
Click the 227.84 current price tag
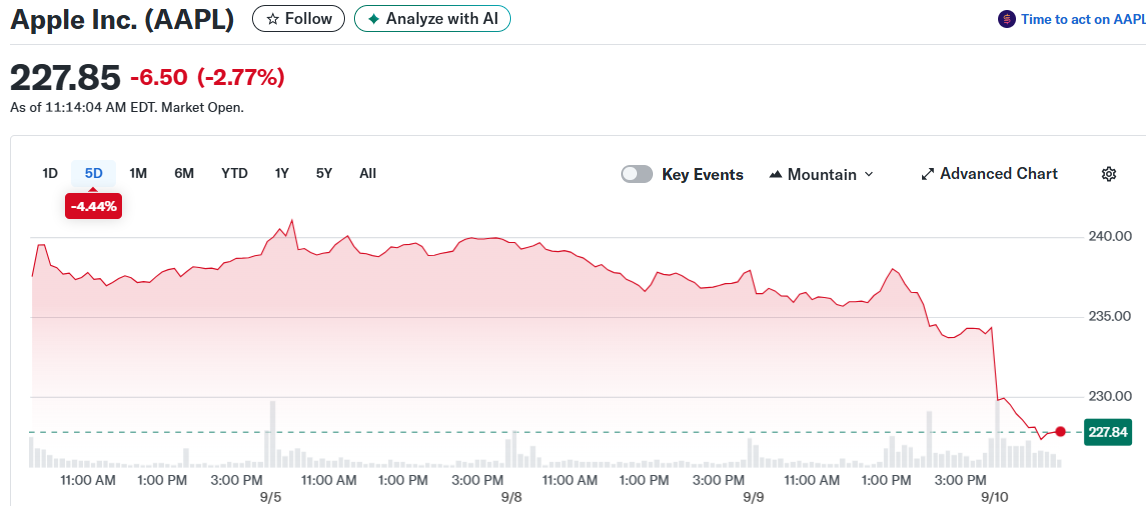point(1108,432)
